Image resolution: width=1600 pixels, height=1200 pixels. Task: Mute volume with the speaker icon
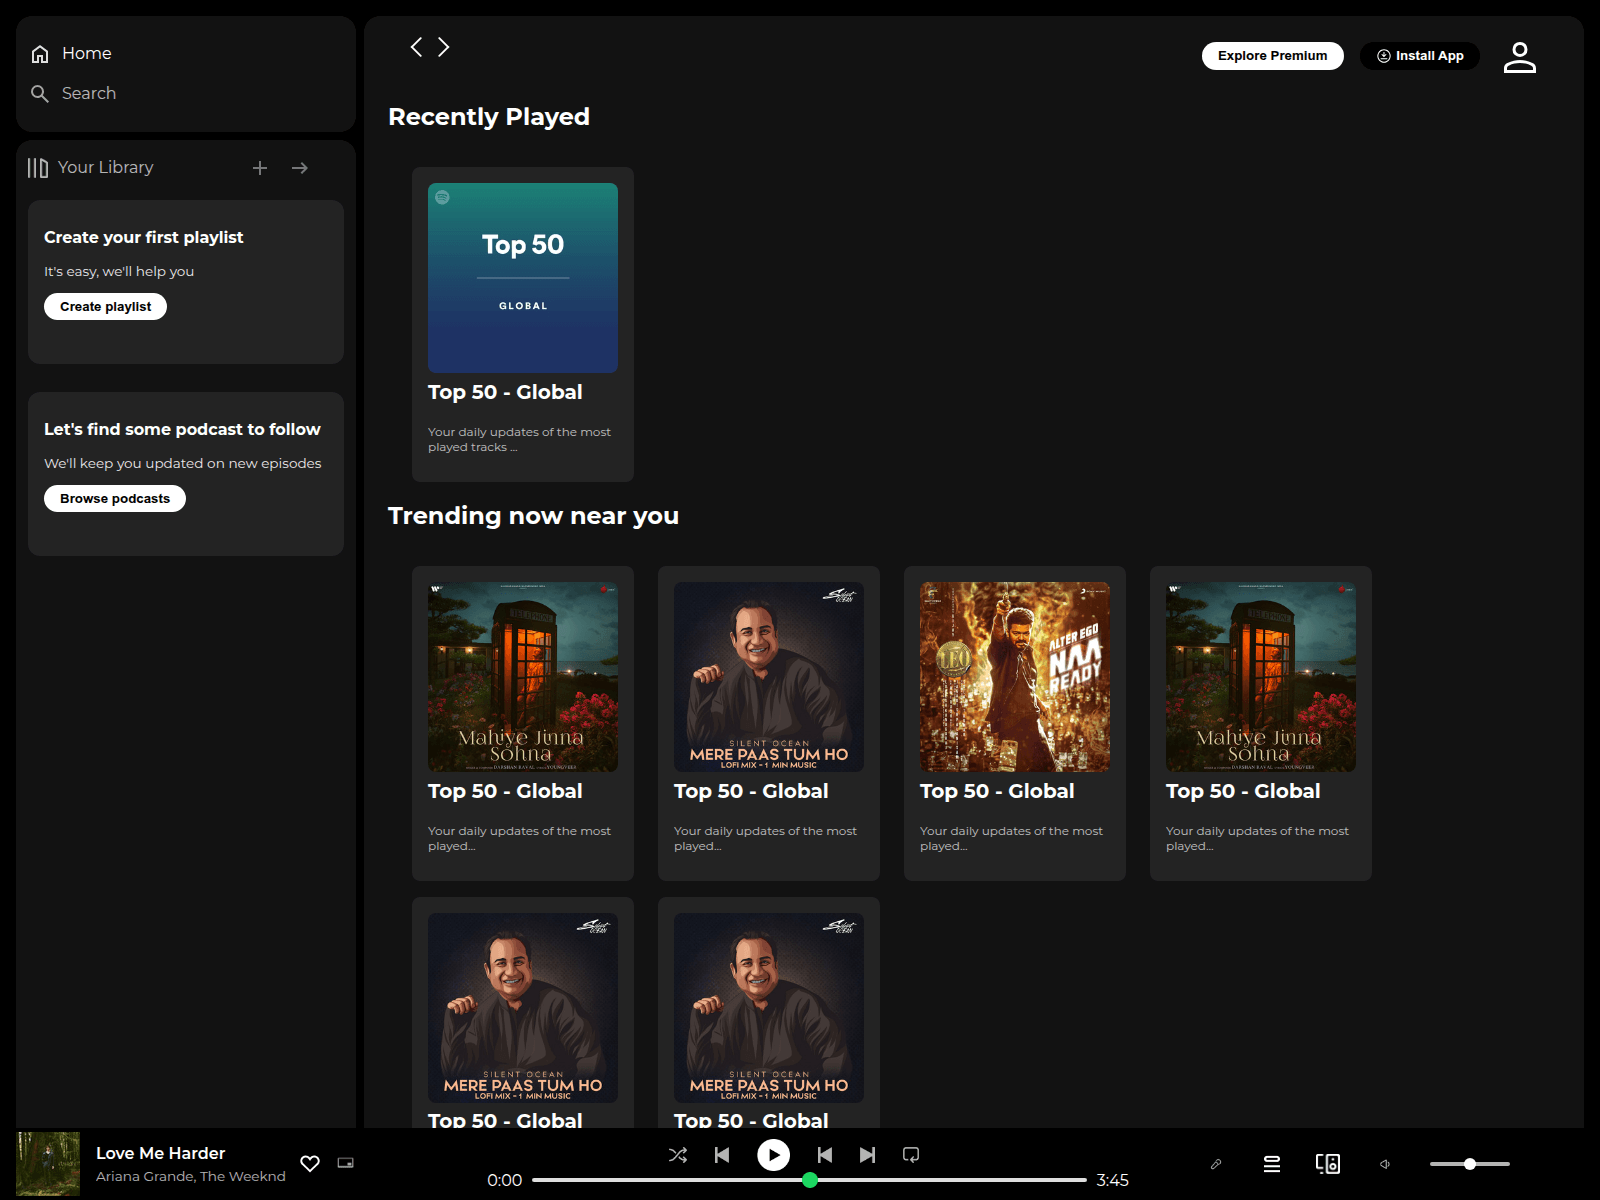coord(1385,1164)
